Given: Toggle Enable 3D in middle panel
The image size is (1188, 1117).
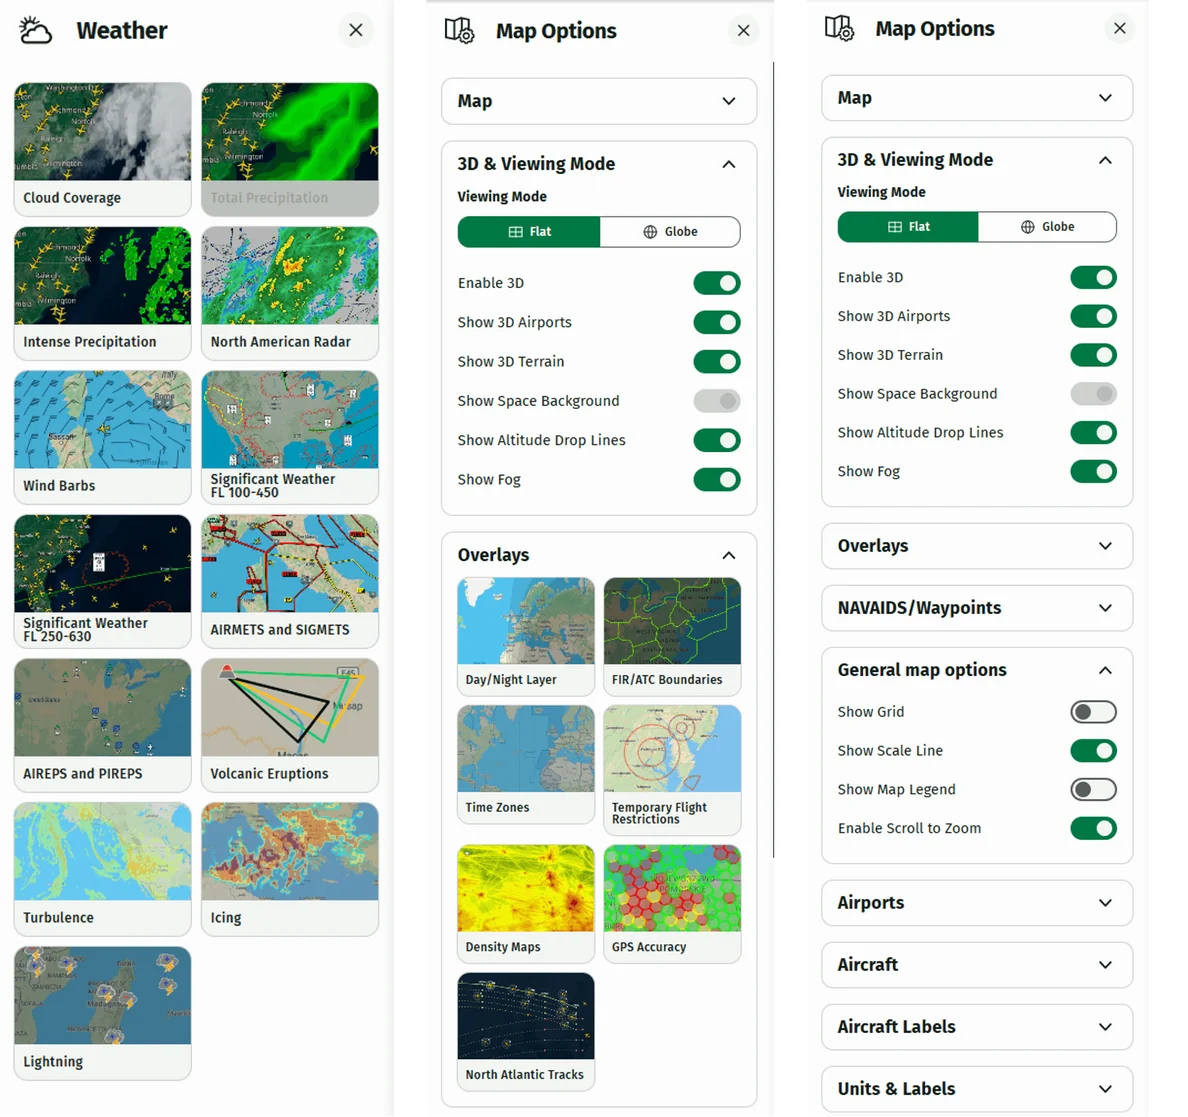Looking at the screenshot, I should point(717,283).
